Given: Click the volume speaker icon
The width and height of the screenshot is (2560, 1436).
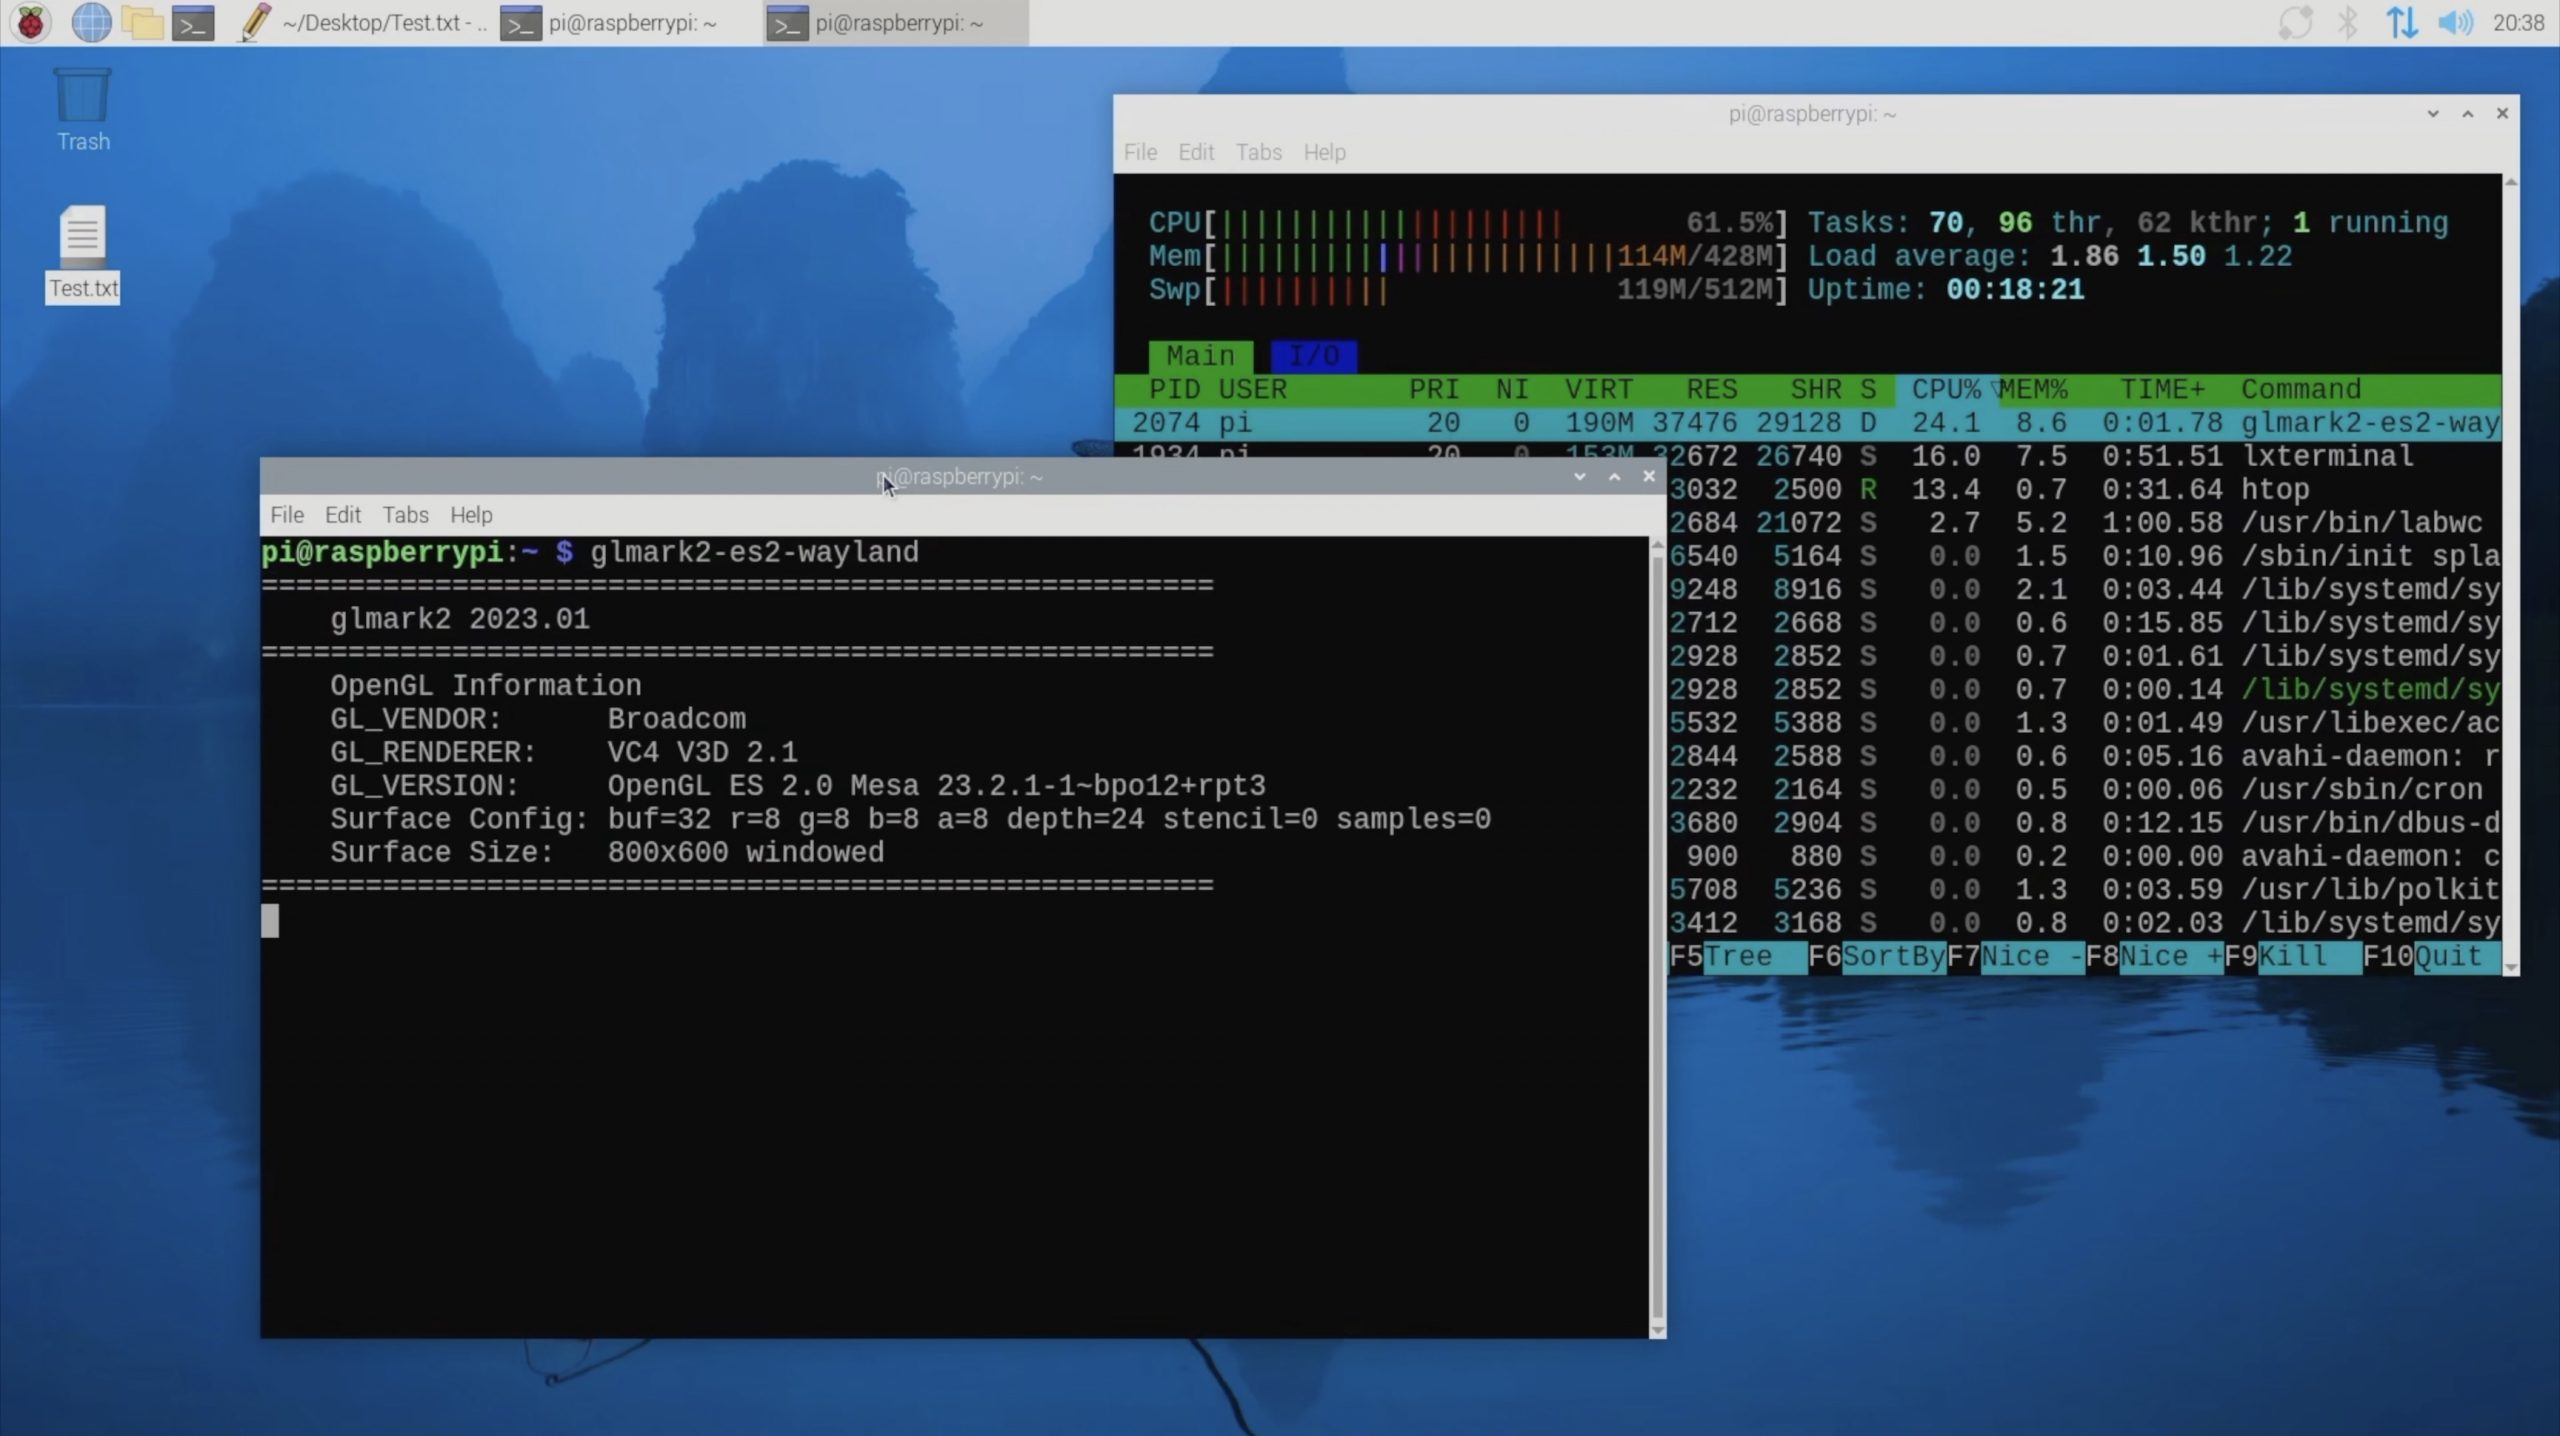Looking at the screenshot, I should click(x=2454, y=22).
